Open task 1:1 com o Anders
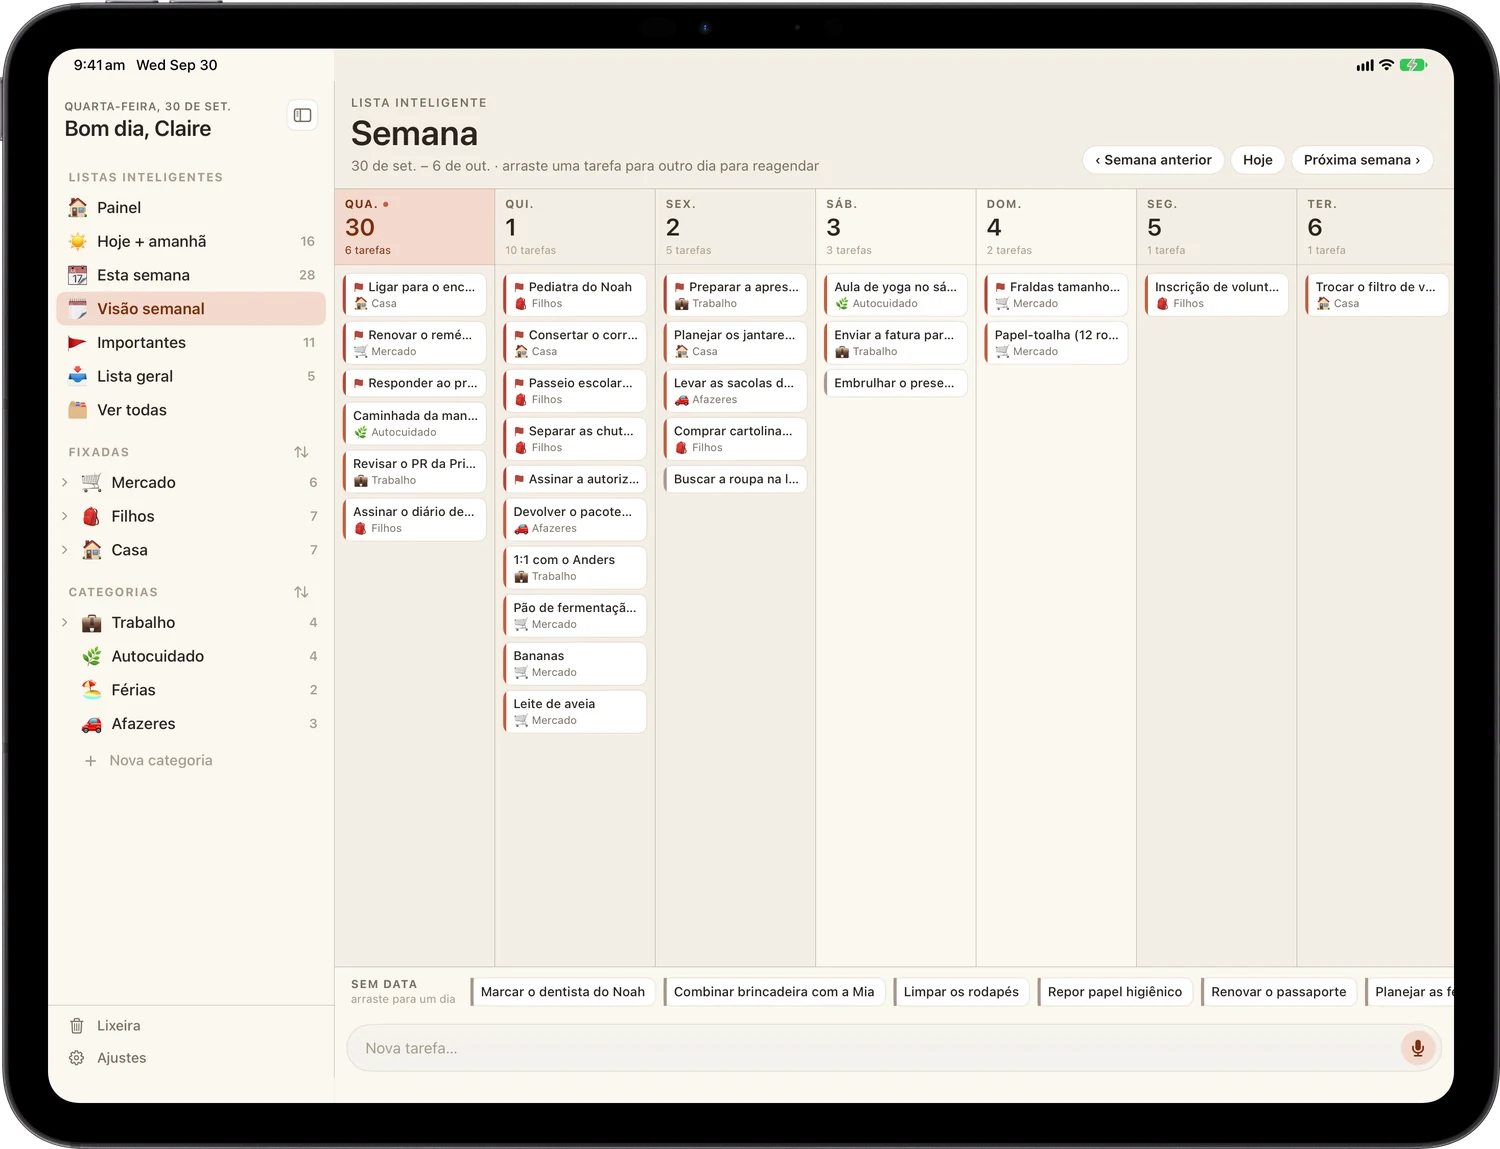 coord(575,568)
